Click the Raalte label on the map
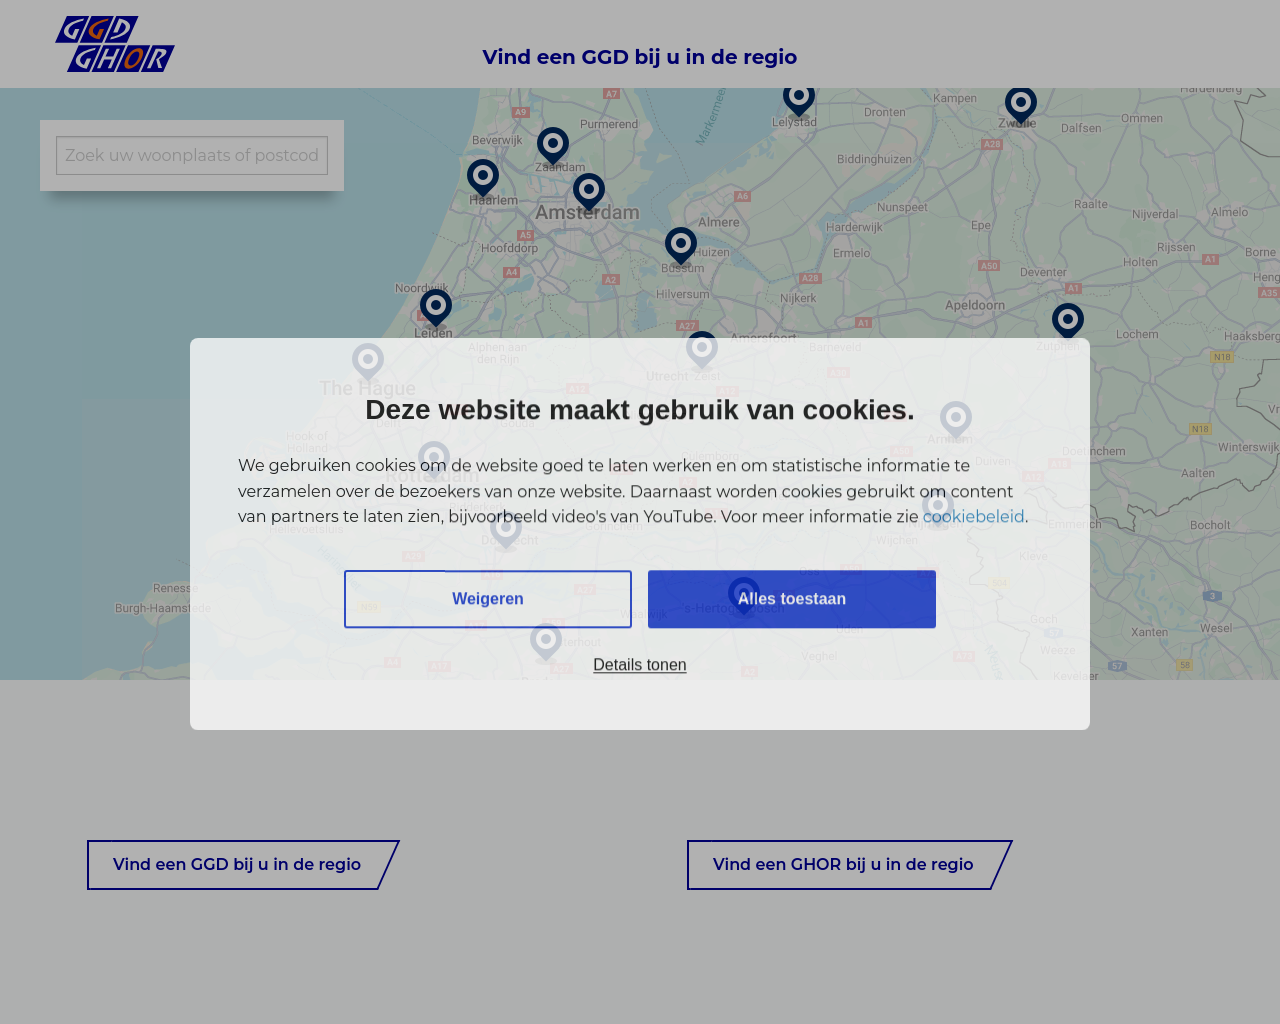Screen dimensions: 1280x1024 pos(1091,204)
